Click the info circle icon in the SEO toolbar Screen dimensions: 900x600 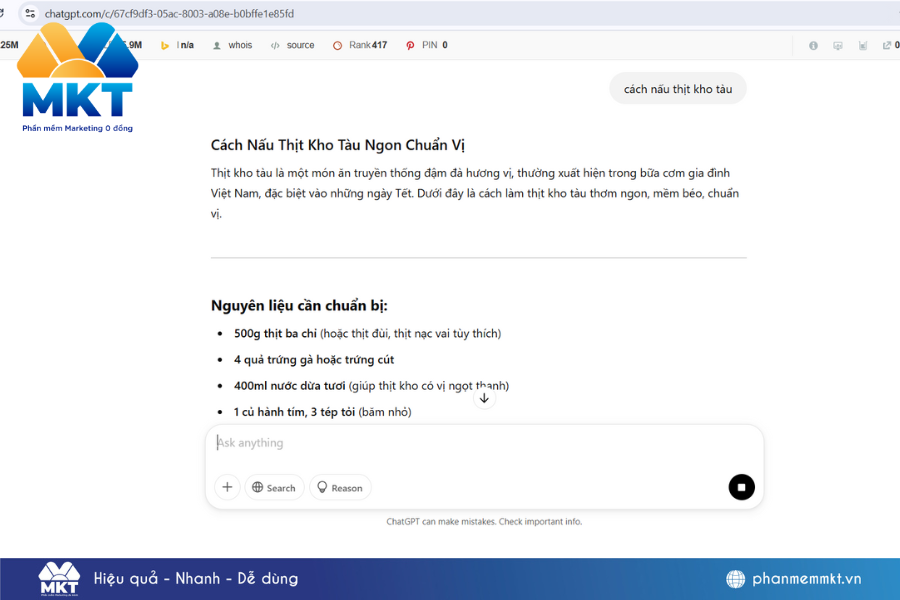(x=813, y=45)
